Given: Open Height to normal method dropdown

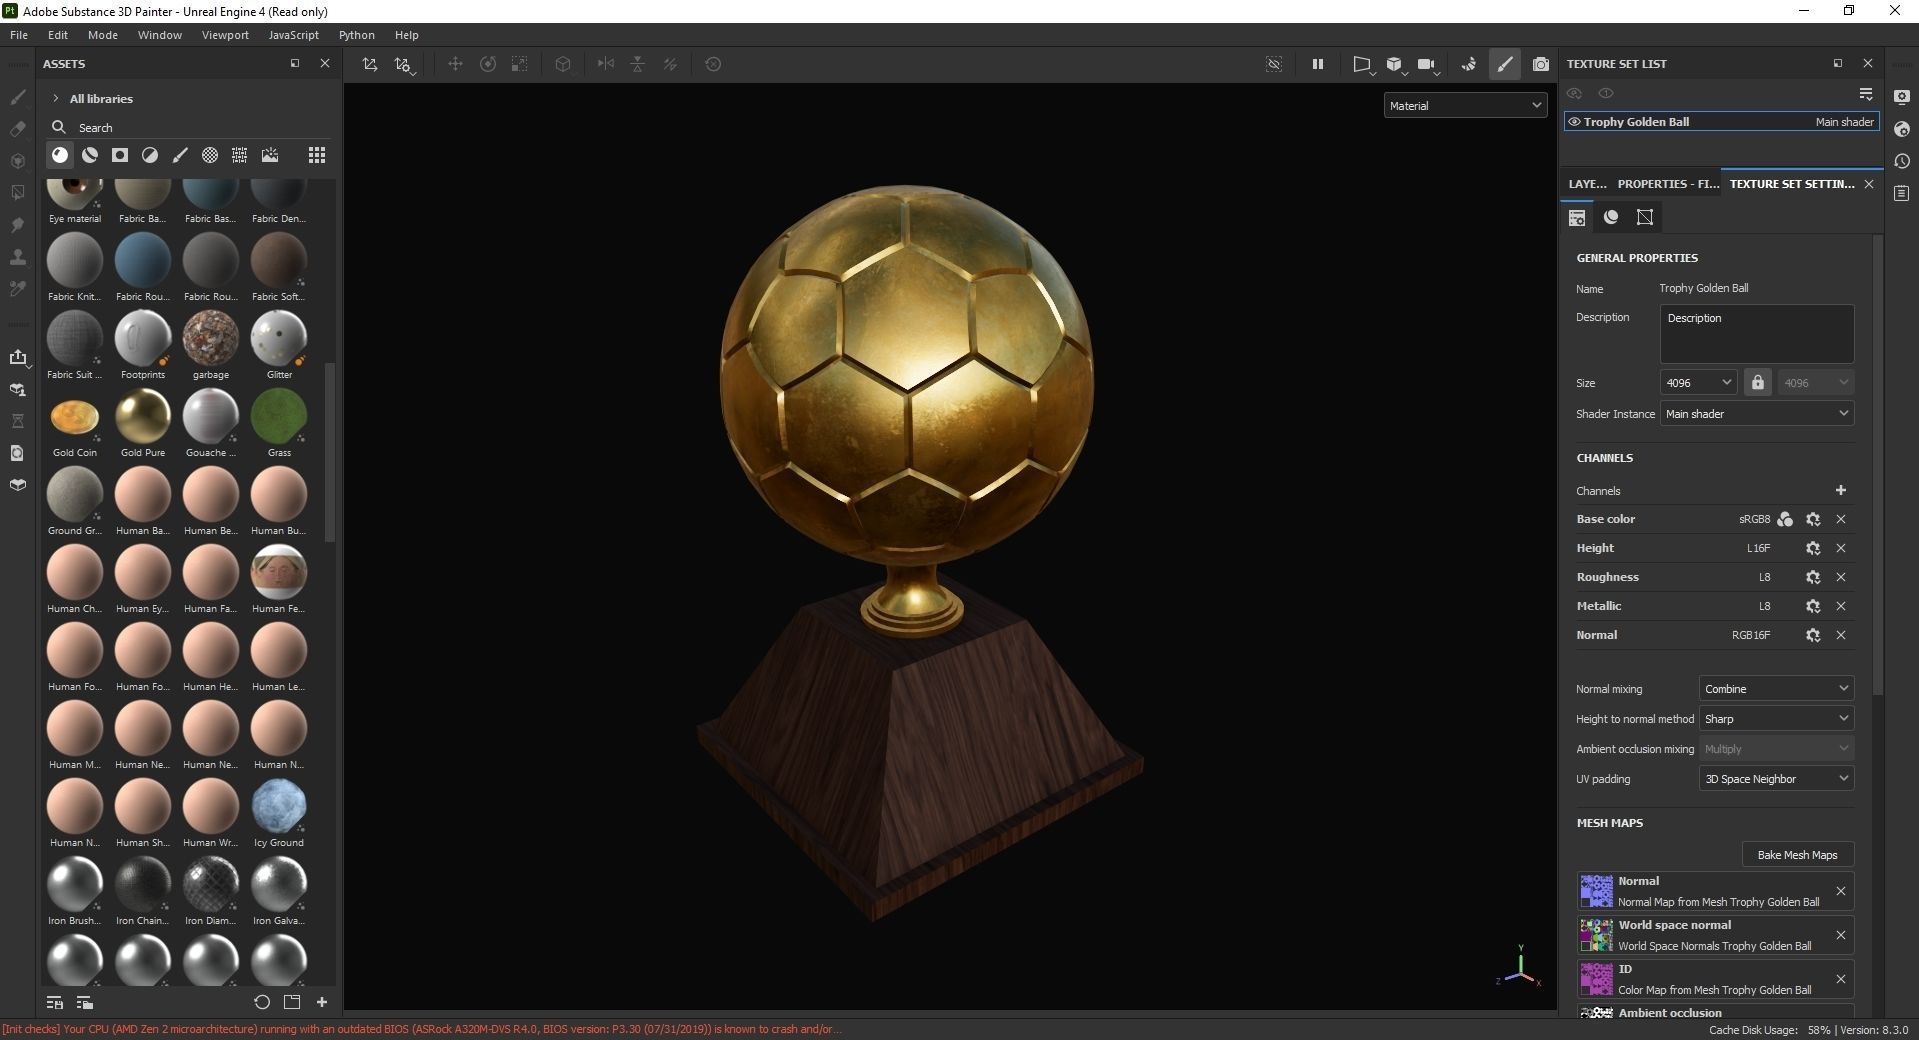Looking at the screenshot, I should (1776, 719).
